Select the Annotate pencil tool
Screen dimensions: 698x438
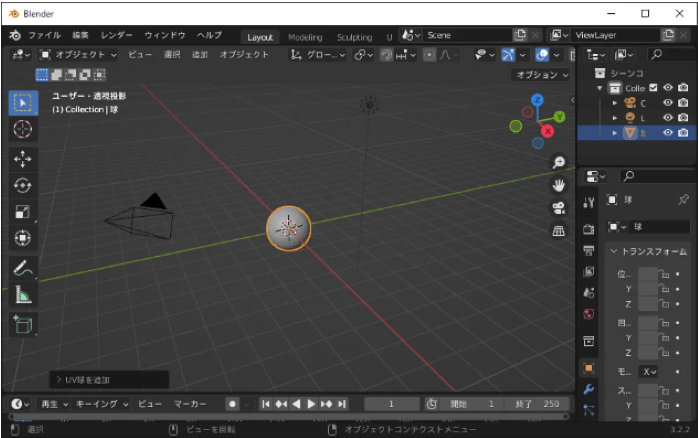(x=23, y=267)
